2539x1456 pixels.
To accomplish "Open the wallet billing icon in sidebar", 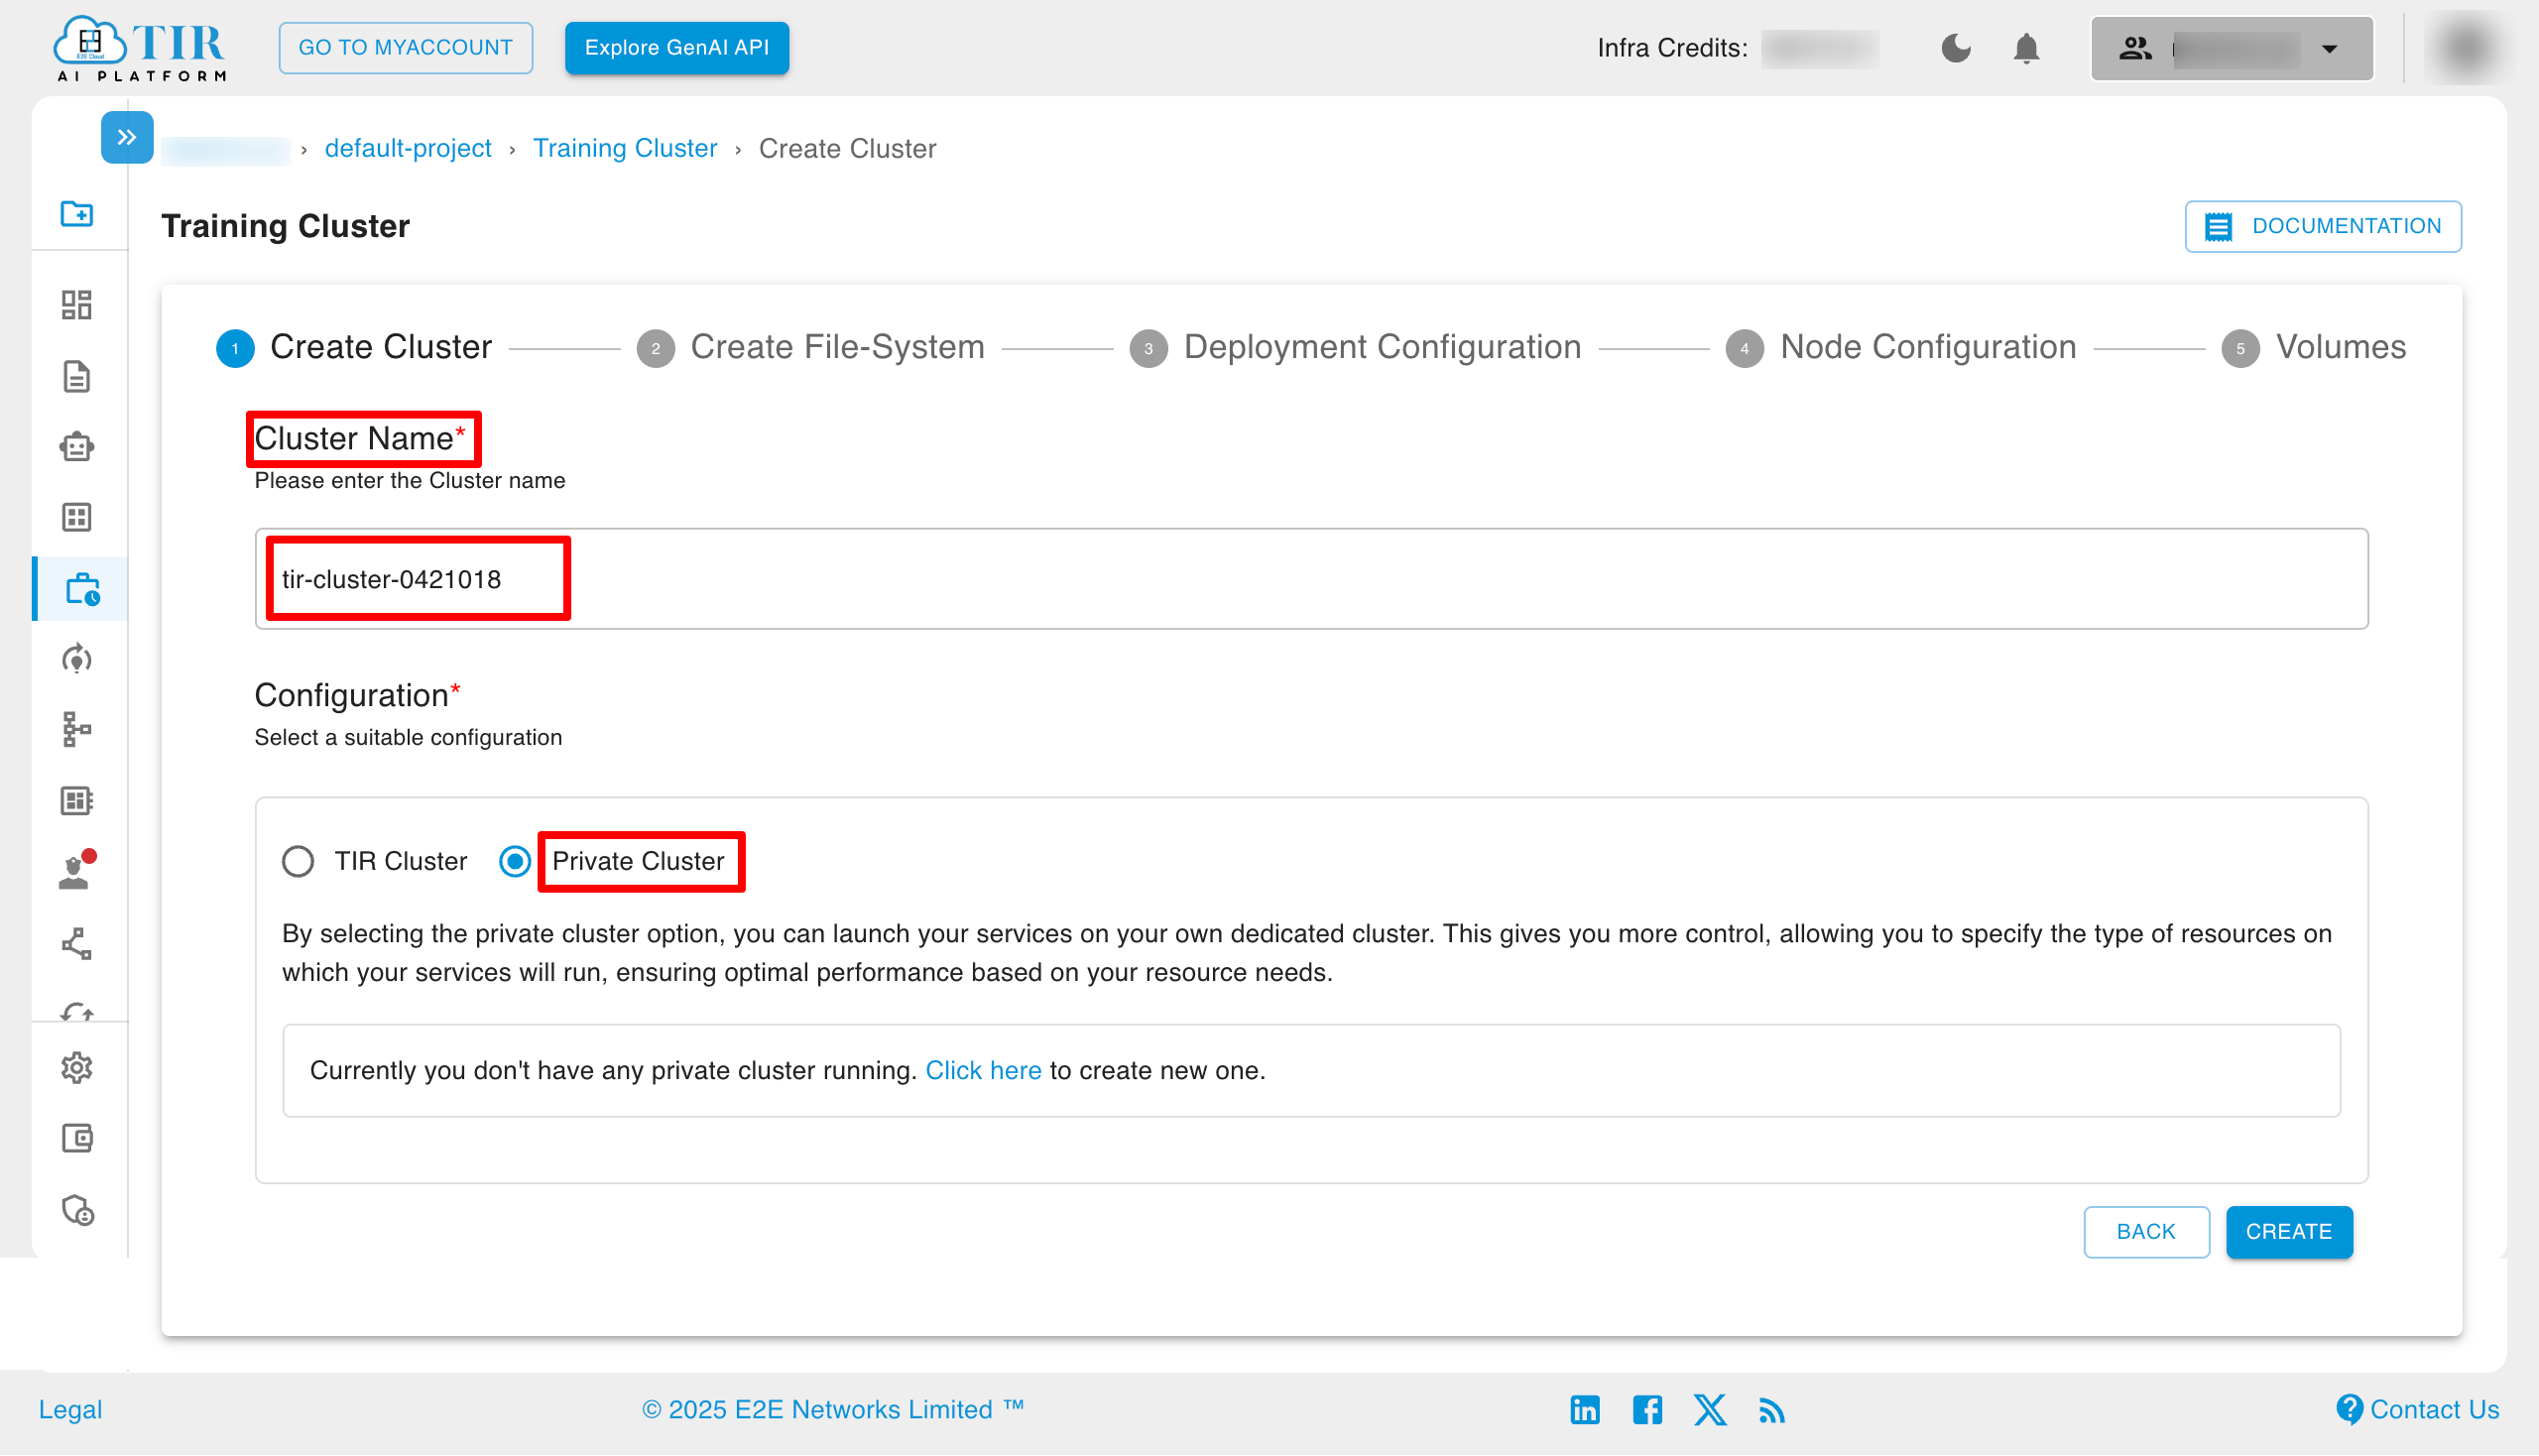I will coord(77,1138).
